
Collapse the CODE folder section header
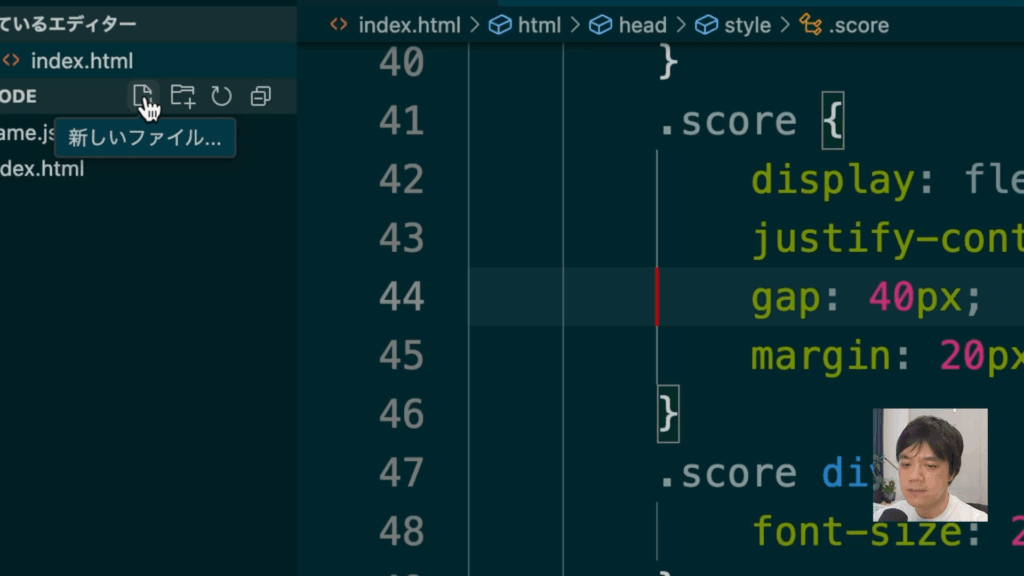pyautogui.click(x=20, y=96)
